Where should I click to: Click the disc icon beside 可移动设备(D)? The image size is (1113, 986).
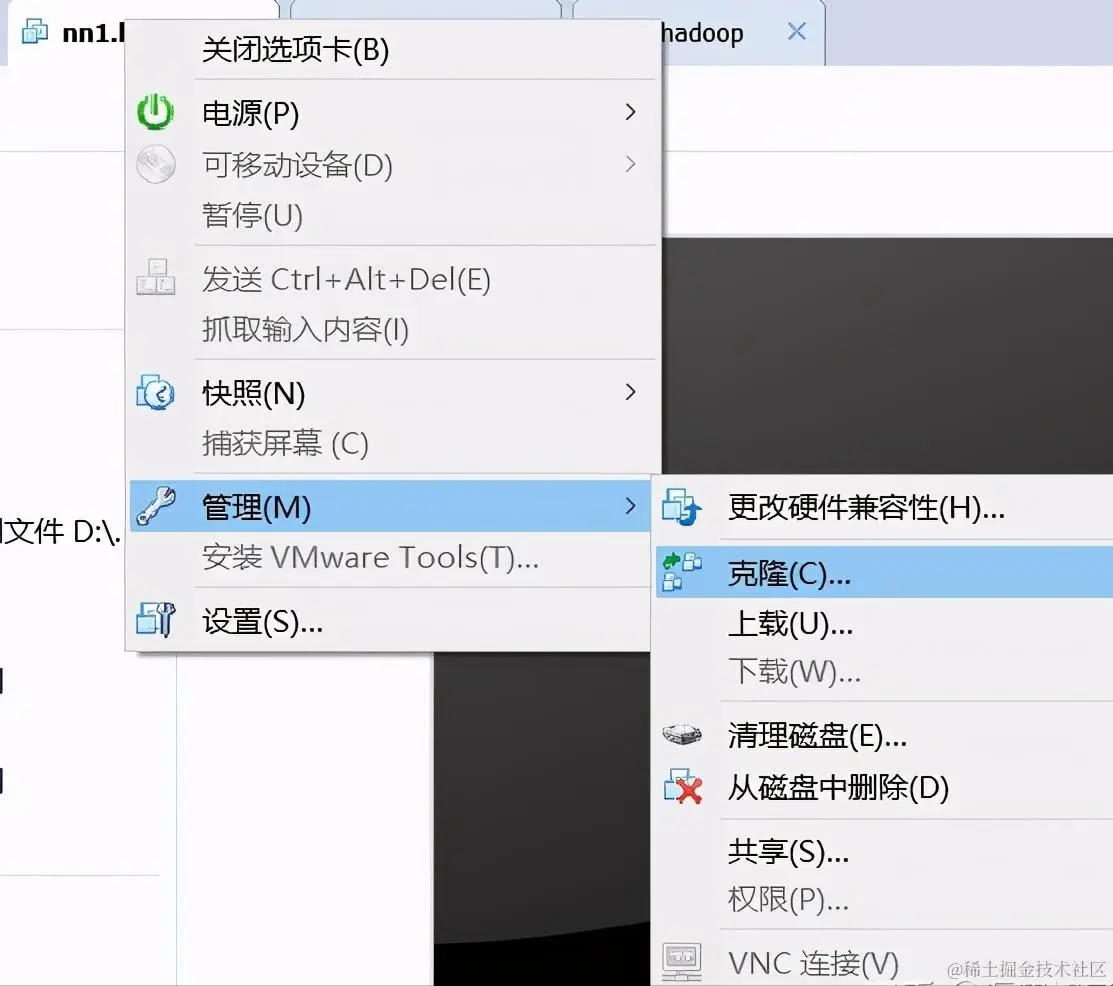click(x=155, y=164)
